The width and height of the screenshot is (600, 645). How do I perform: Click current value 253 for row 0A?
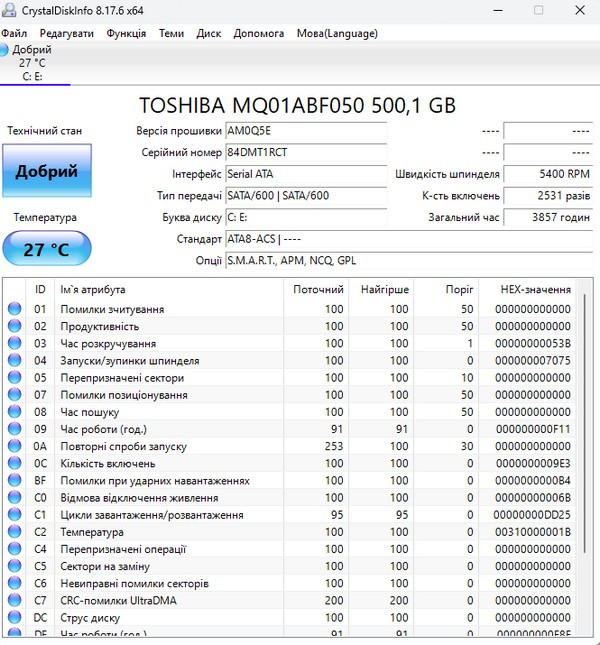coord(334,446)
